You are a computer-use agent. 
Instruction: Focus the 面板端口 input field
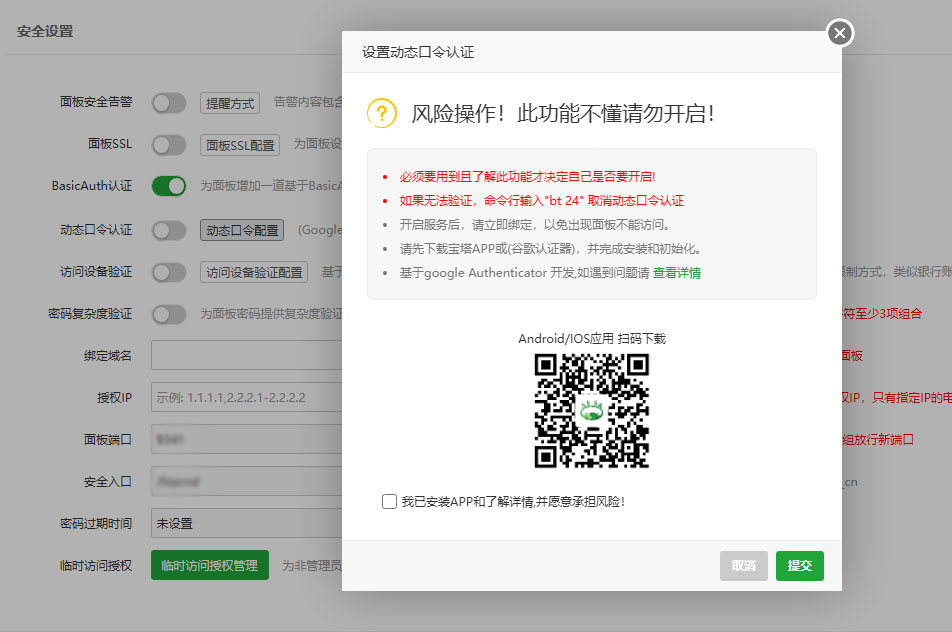(x=246, y=440)
